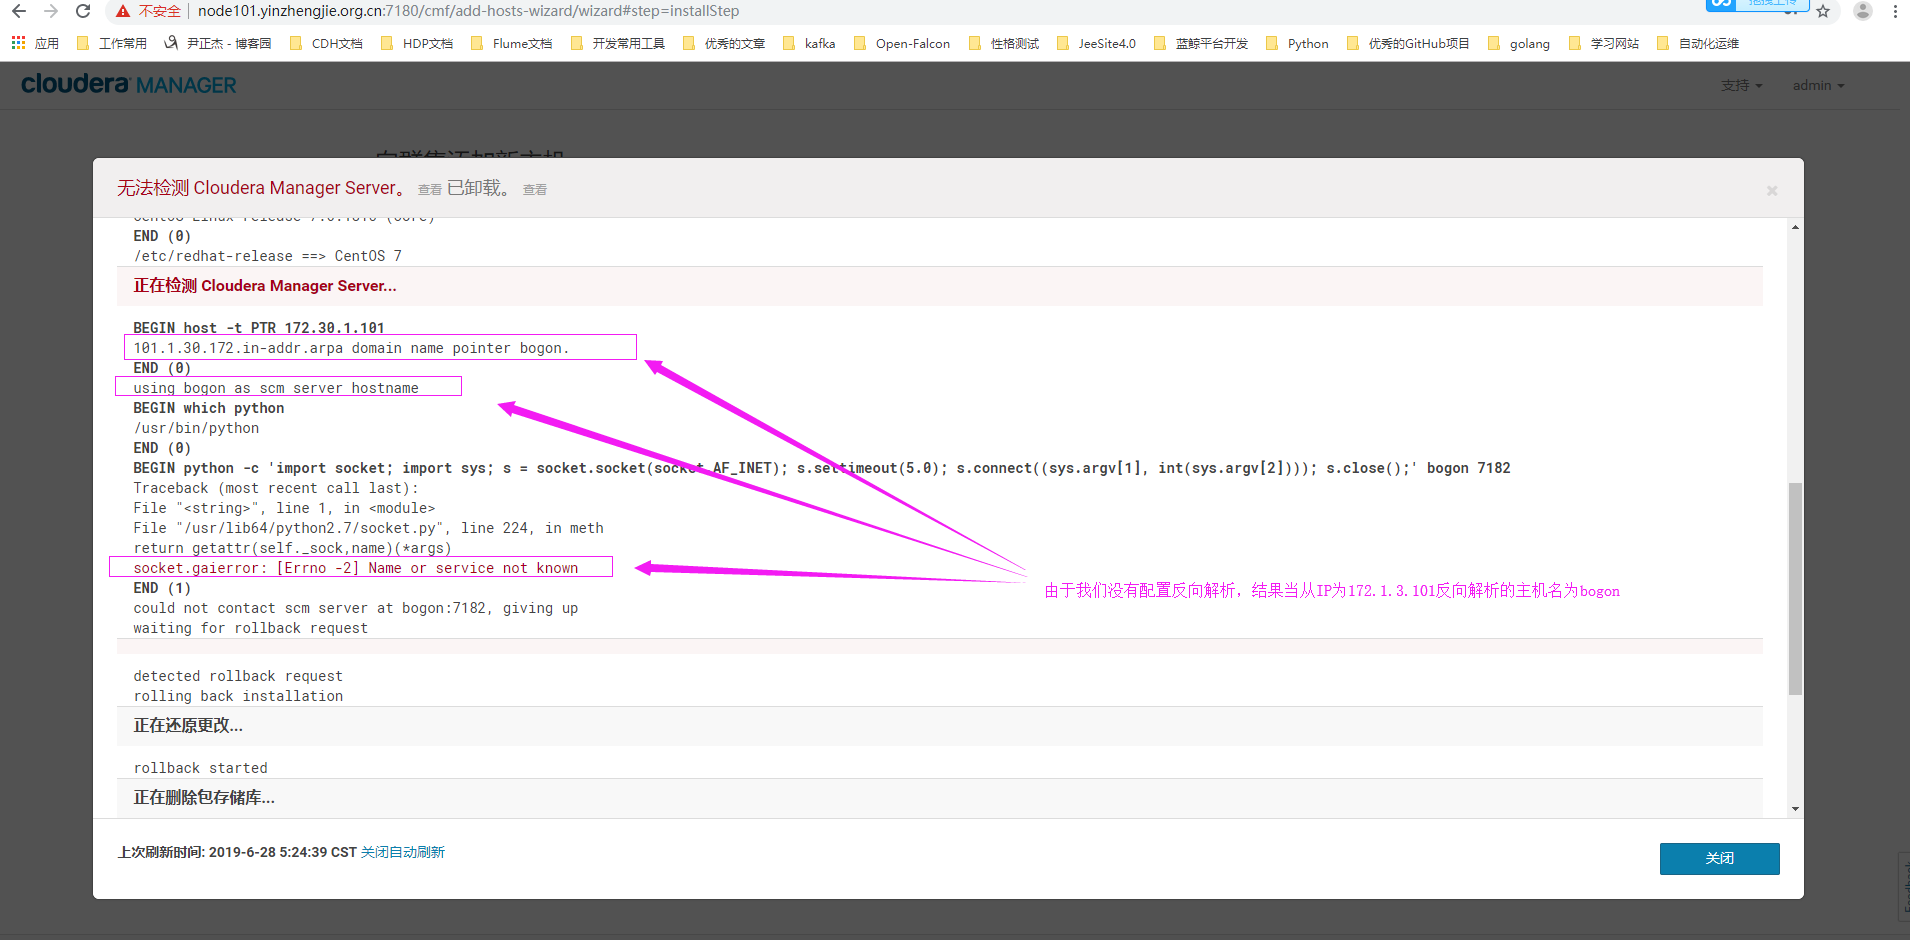1910x940 pixels.
Task: Click 'rollback started' log line
Action: coord(200,768)
